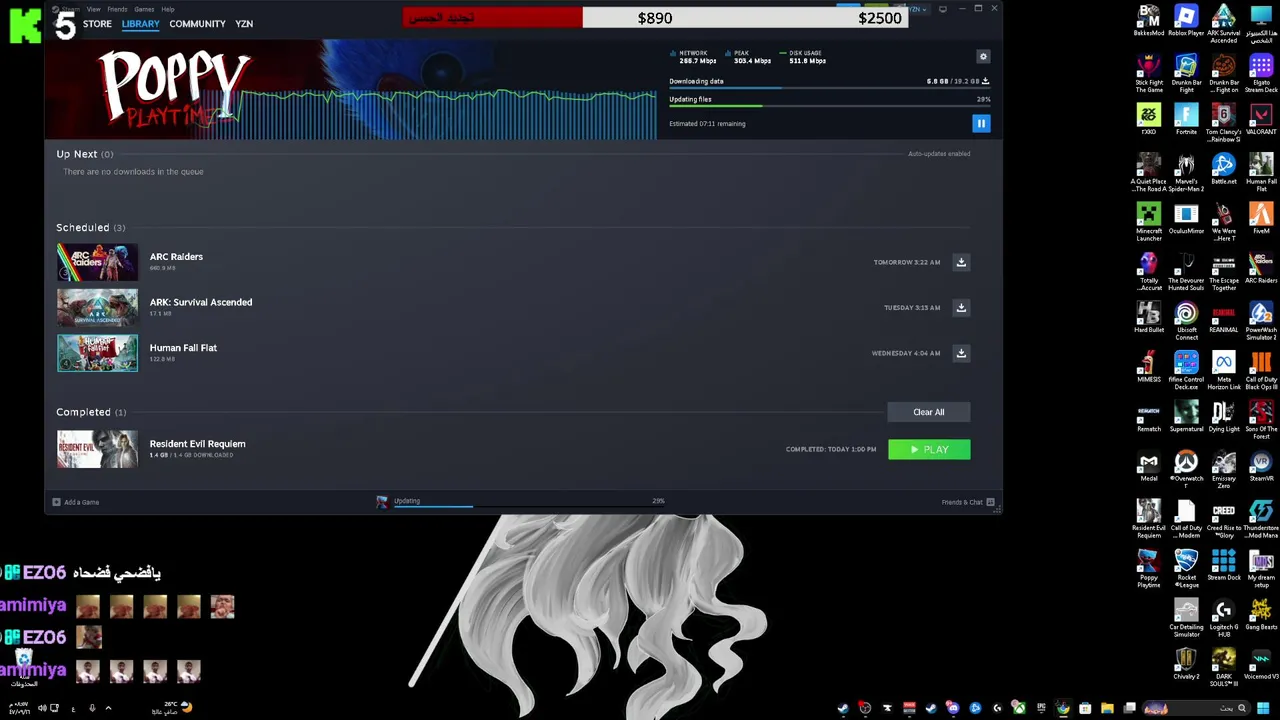Click the ARK: Survival Ascended thumbnail
This screenshot has width=1280, height=720.
coord(97,307)
